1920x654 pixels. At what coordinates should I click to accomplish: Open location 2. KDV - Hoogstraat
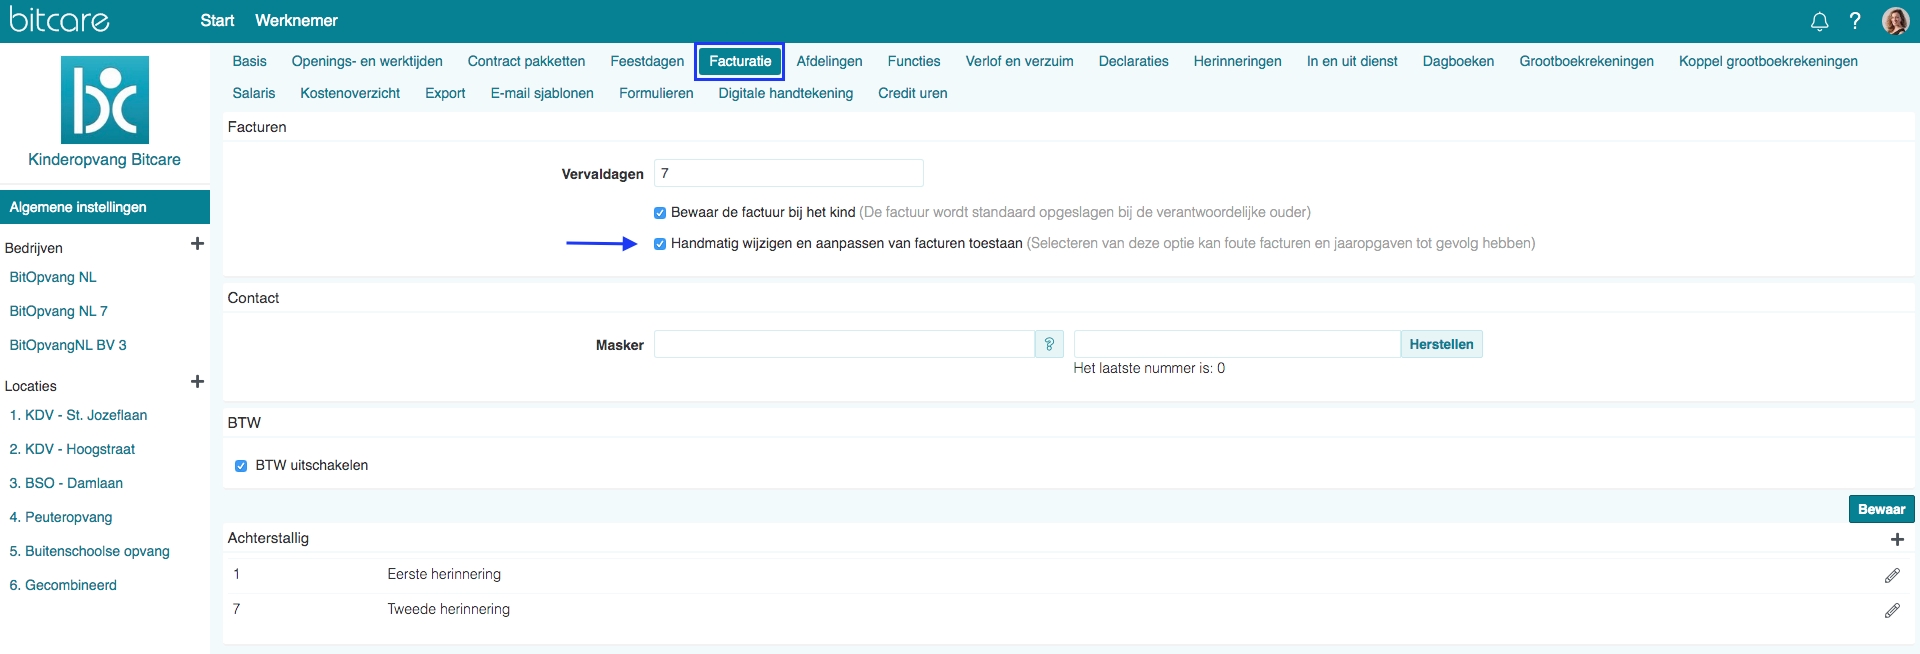(72, 449)
